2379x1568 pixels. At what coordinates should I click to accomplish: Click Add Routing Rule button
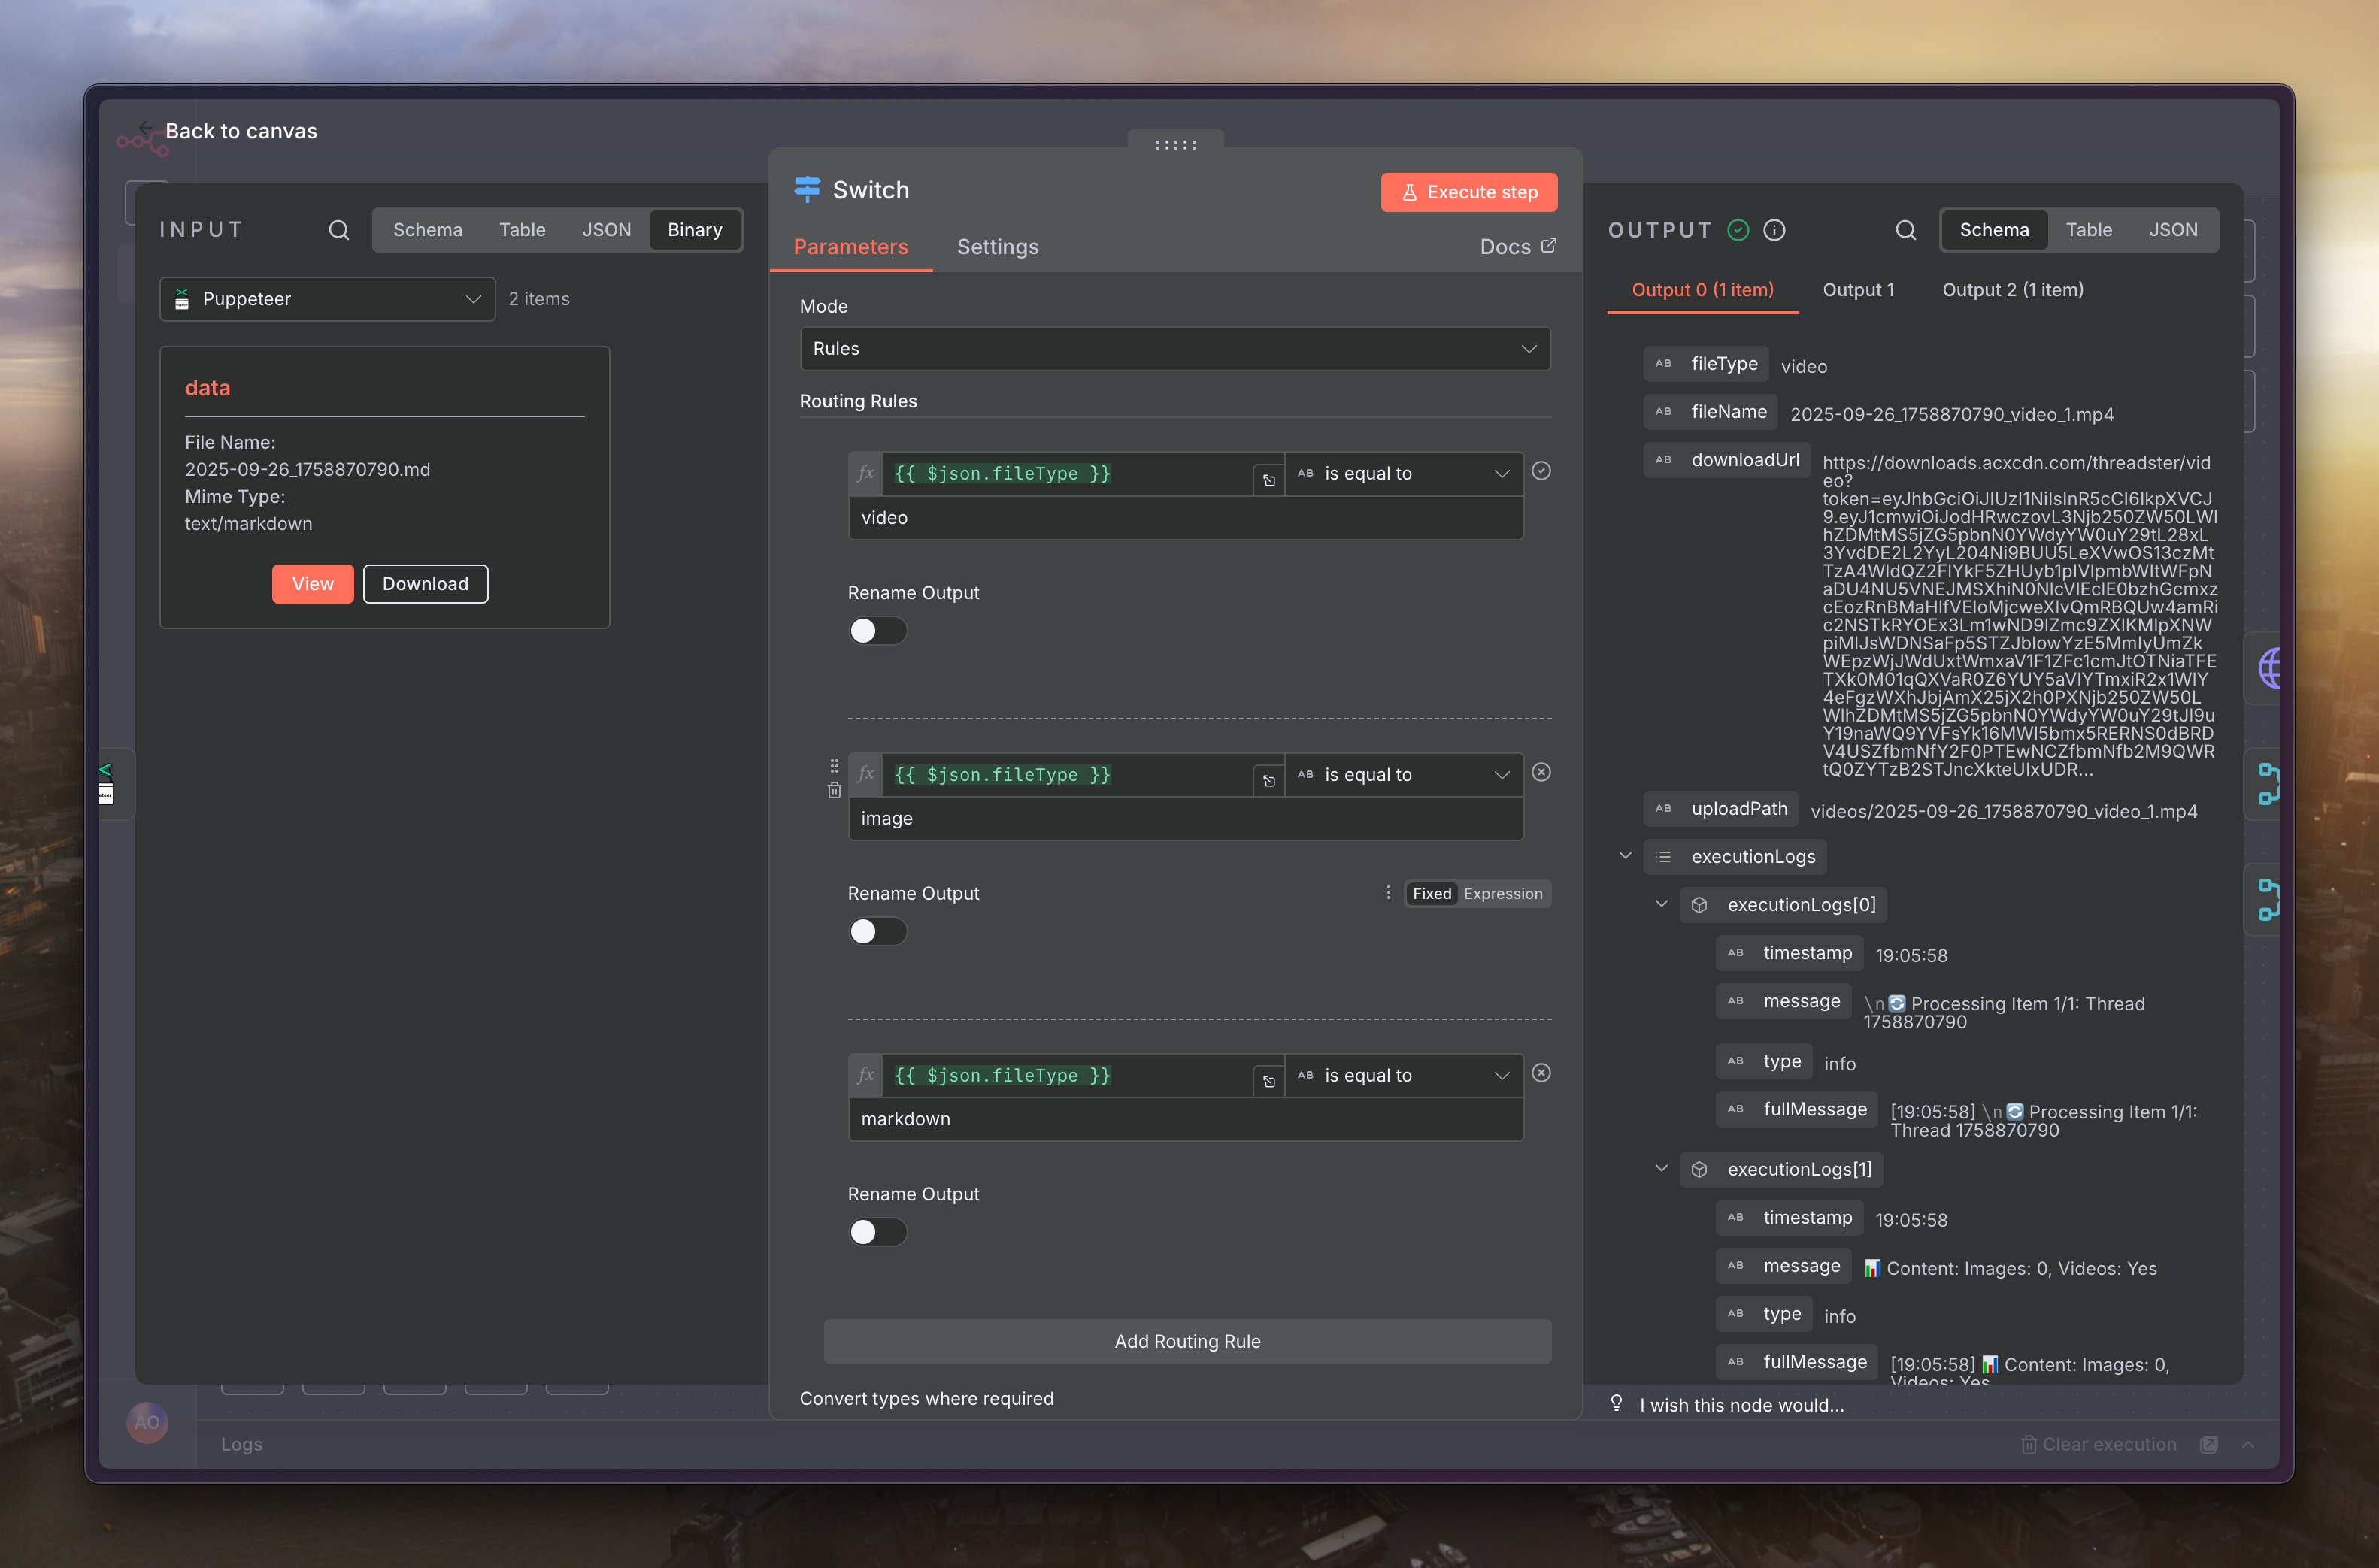pyautogui.click(x=1187, y=1341)
